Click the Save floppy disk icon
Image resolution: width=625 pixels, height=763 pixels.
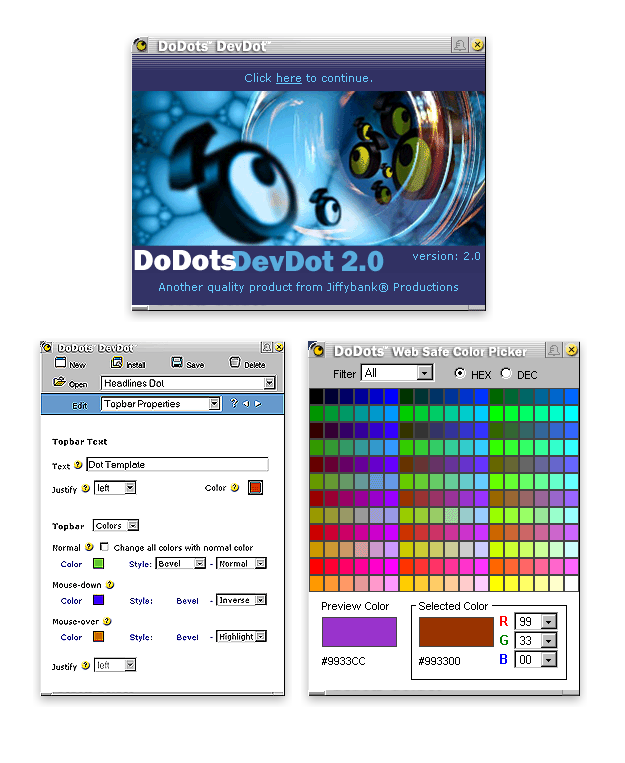(x=177, y=363)
